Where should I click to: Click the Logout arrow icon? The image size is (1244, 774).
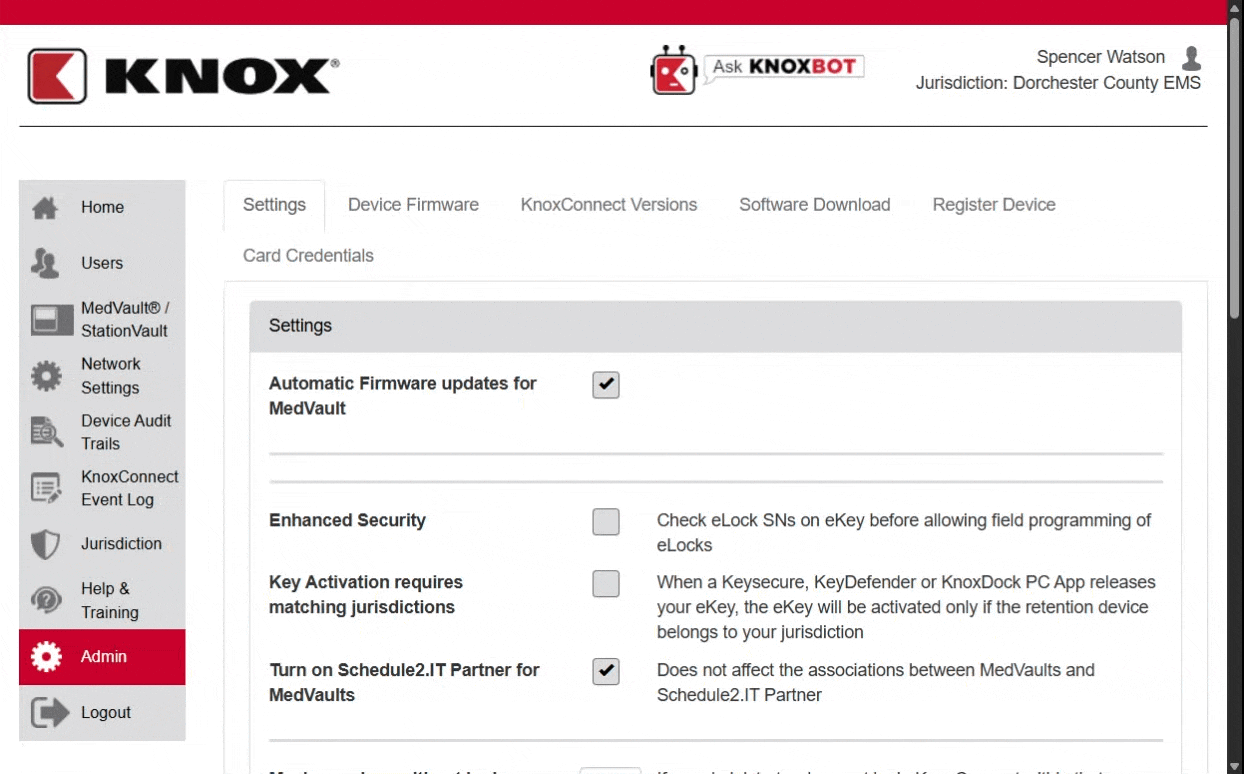48,713
